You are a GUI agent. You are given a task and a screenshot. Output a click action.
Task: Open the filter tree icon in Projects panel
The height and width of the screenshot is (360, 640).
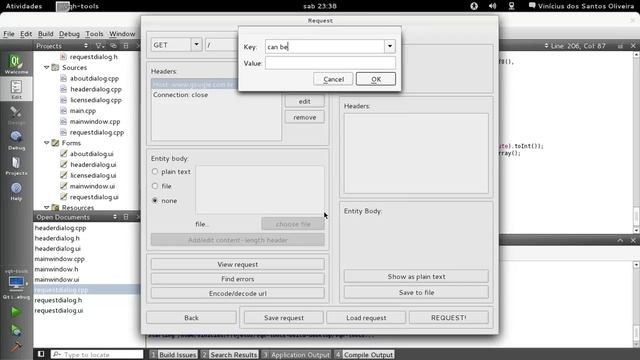point(100,46)
